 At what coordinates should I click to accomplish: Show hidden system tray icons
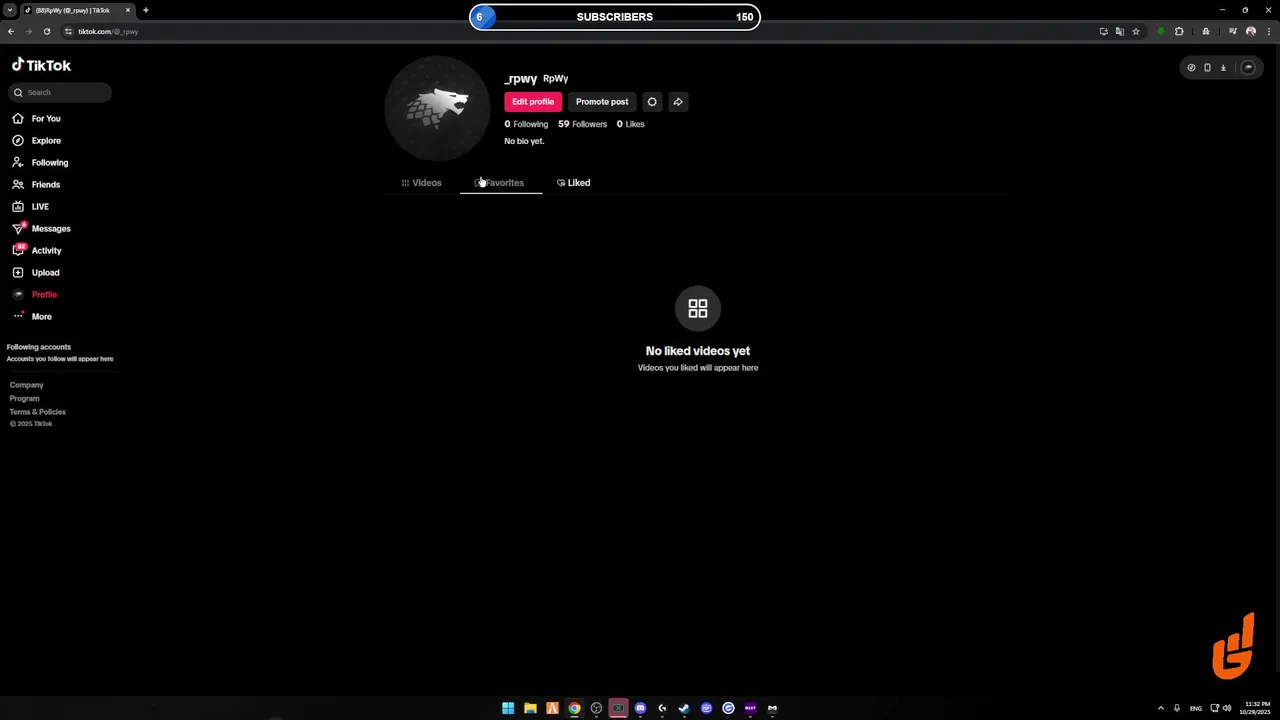[1161, 708]
